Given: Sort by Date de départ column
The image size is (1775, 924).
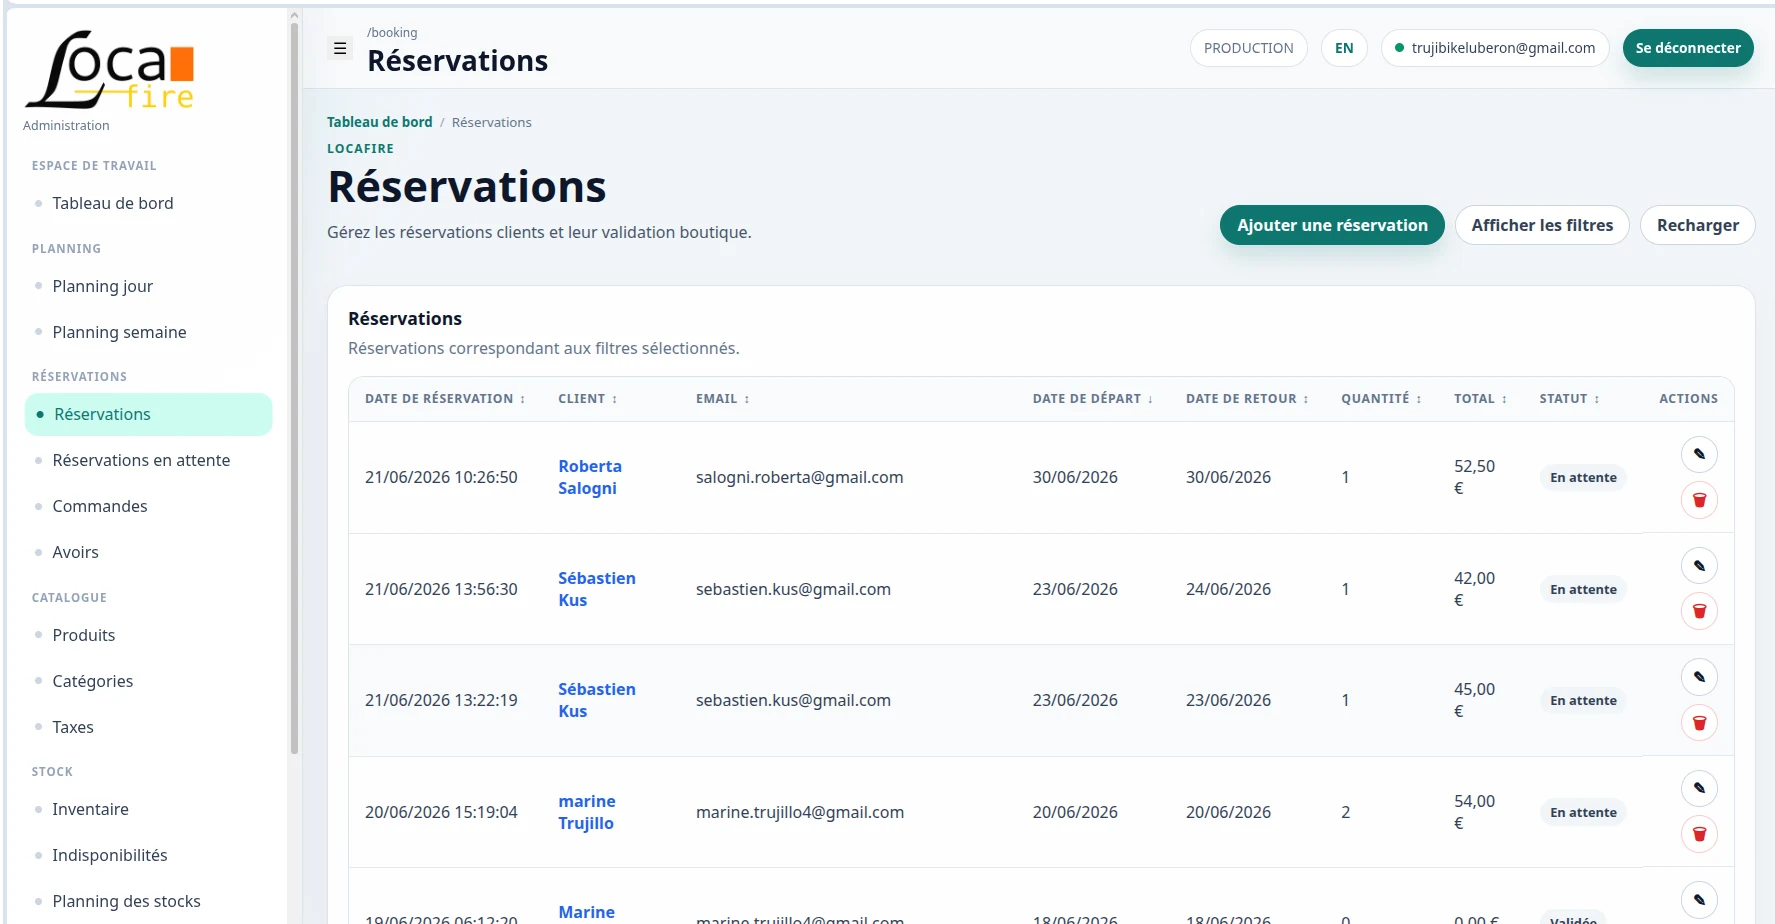Looking at the screenshot, I should pos(1093,398).
